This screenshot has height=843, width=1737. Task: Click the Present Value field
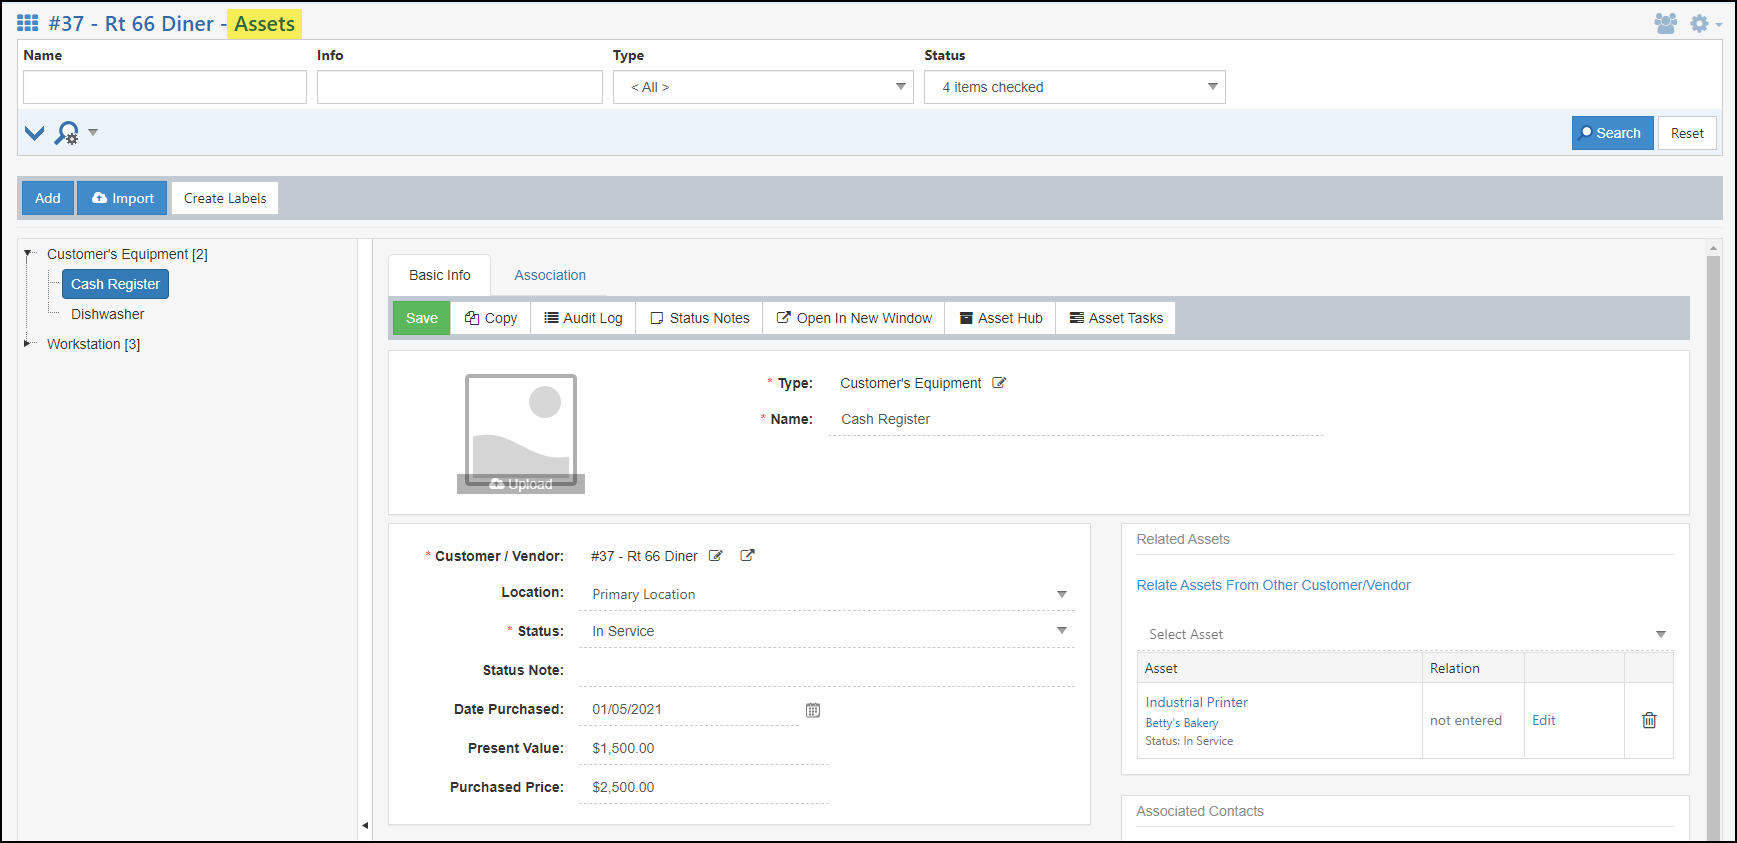pyautogui.click(x=704, y=748)
